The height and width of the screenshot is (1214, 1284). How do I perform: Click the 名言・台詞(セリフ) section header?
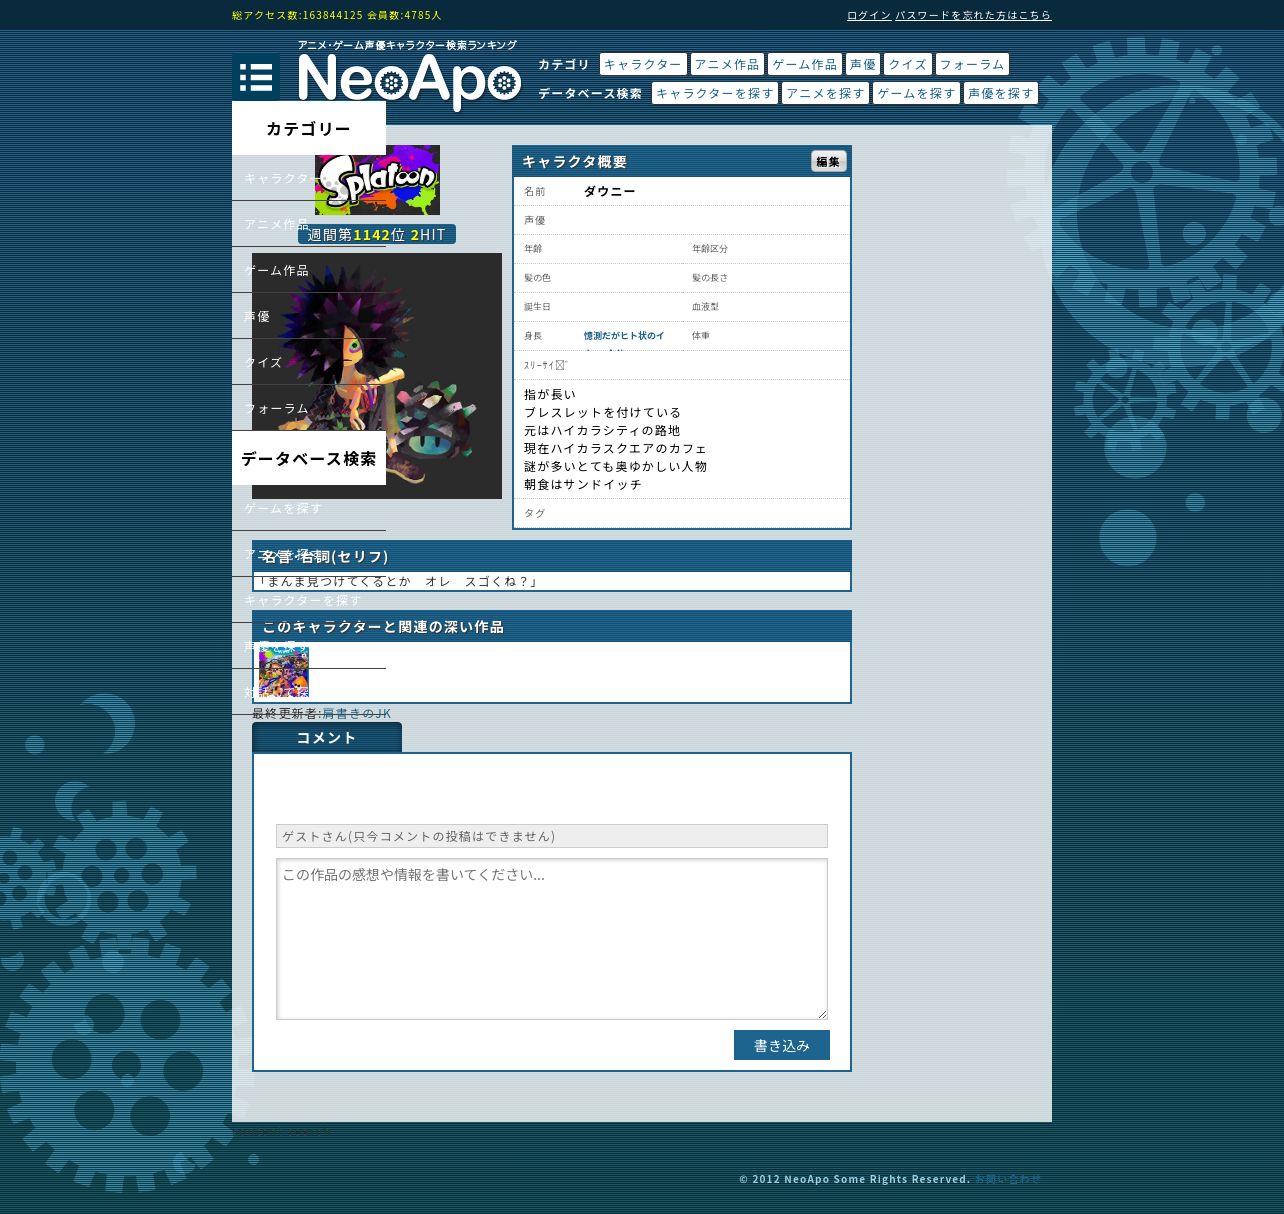552,557
